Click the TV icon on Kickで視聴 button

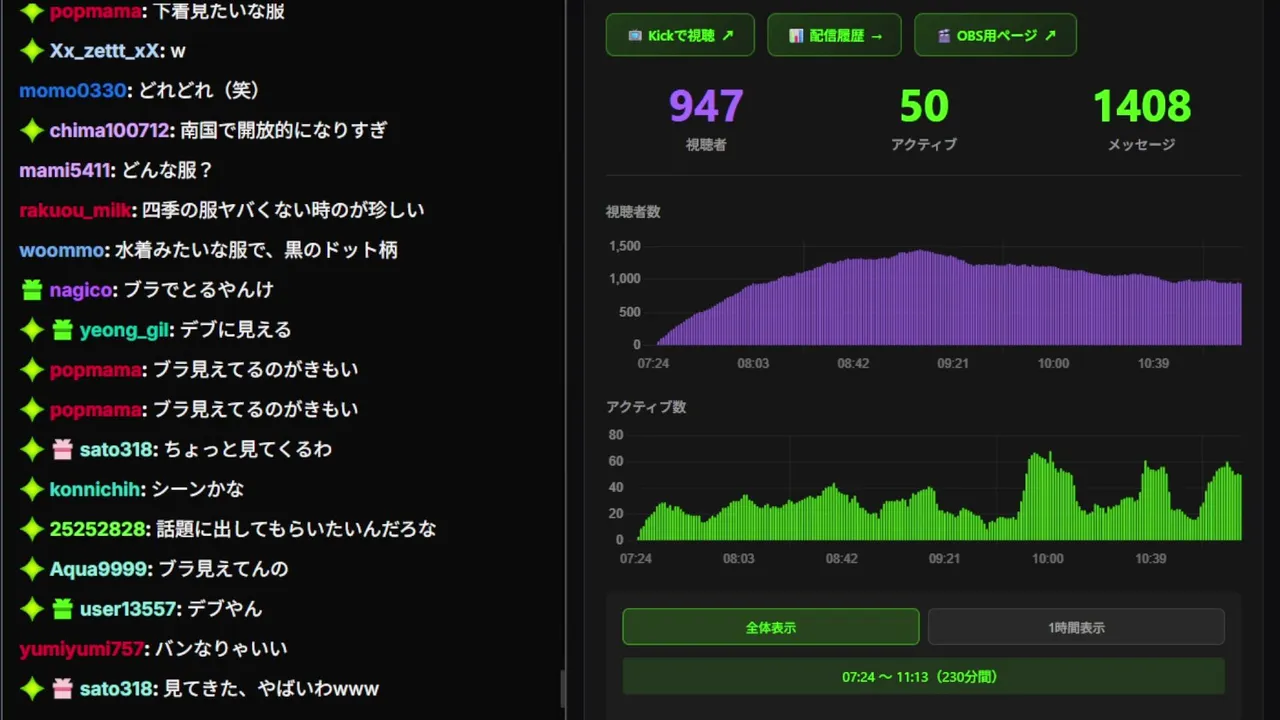[635, 35]
